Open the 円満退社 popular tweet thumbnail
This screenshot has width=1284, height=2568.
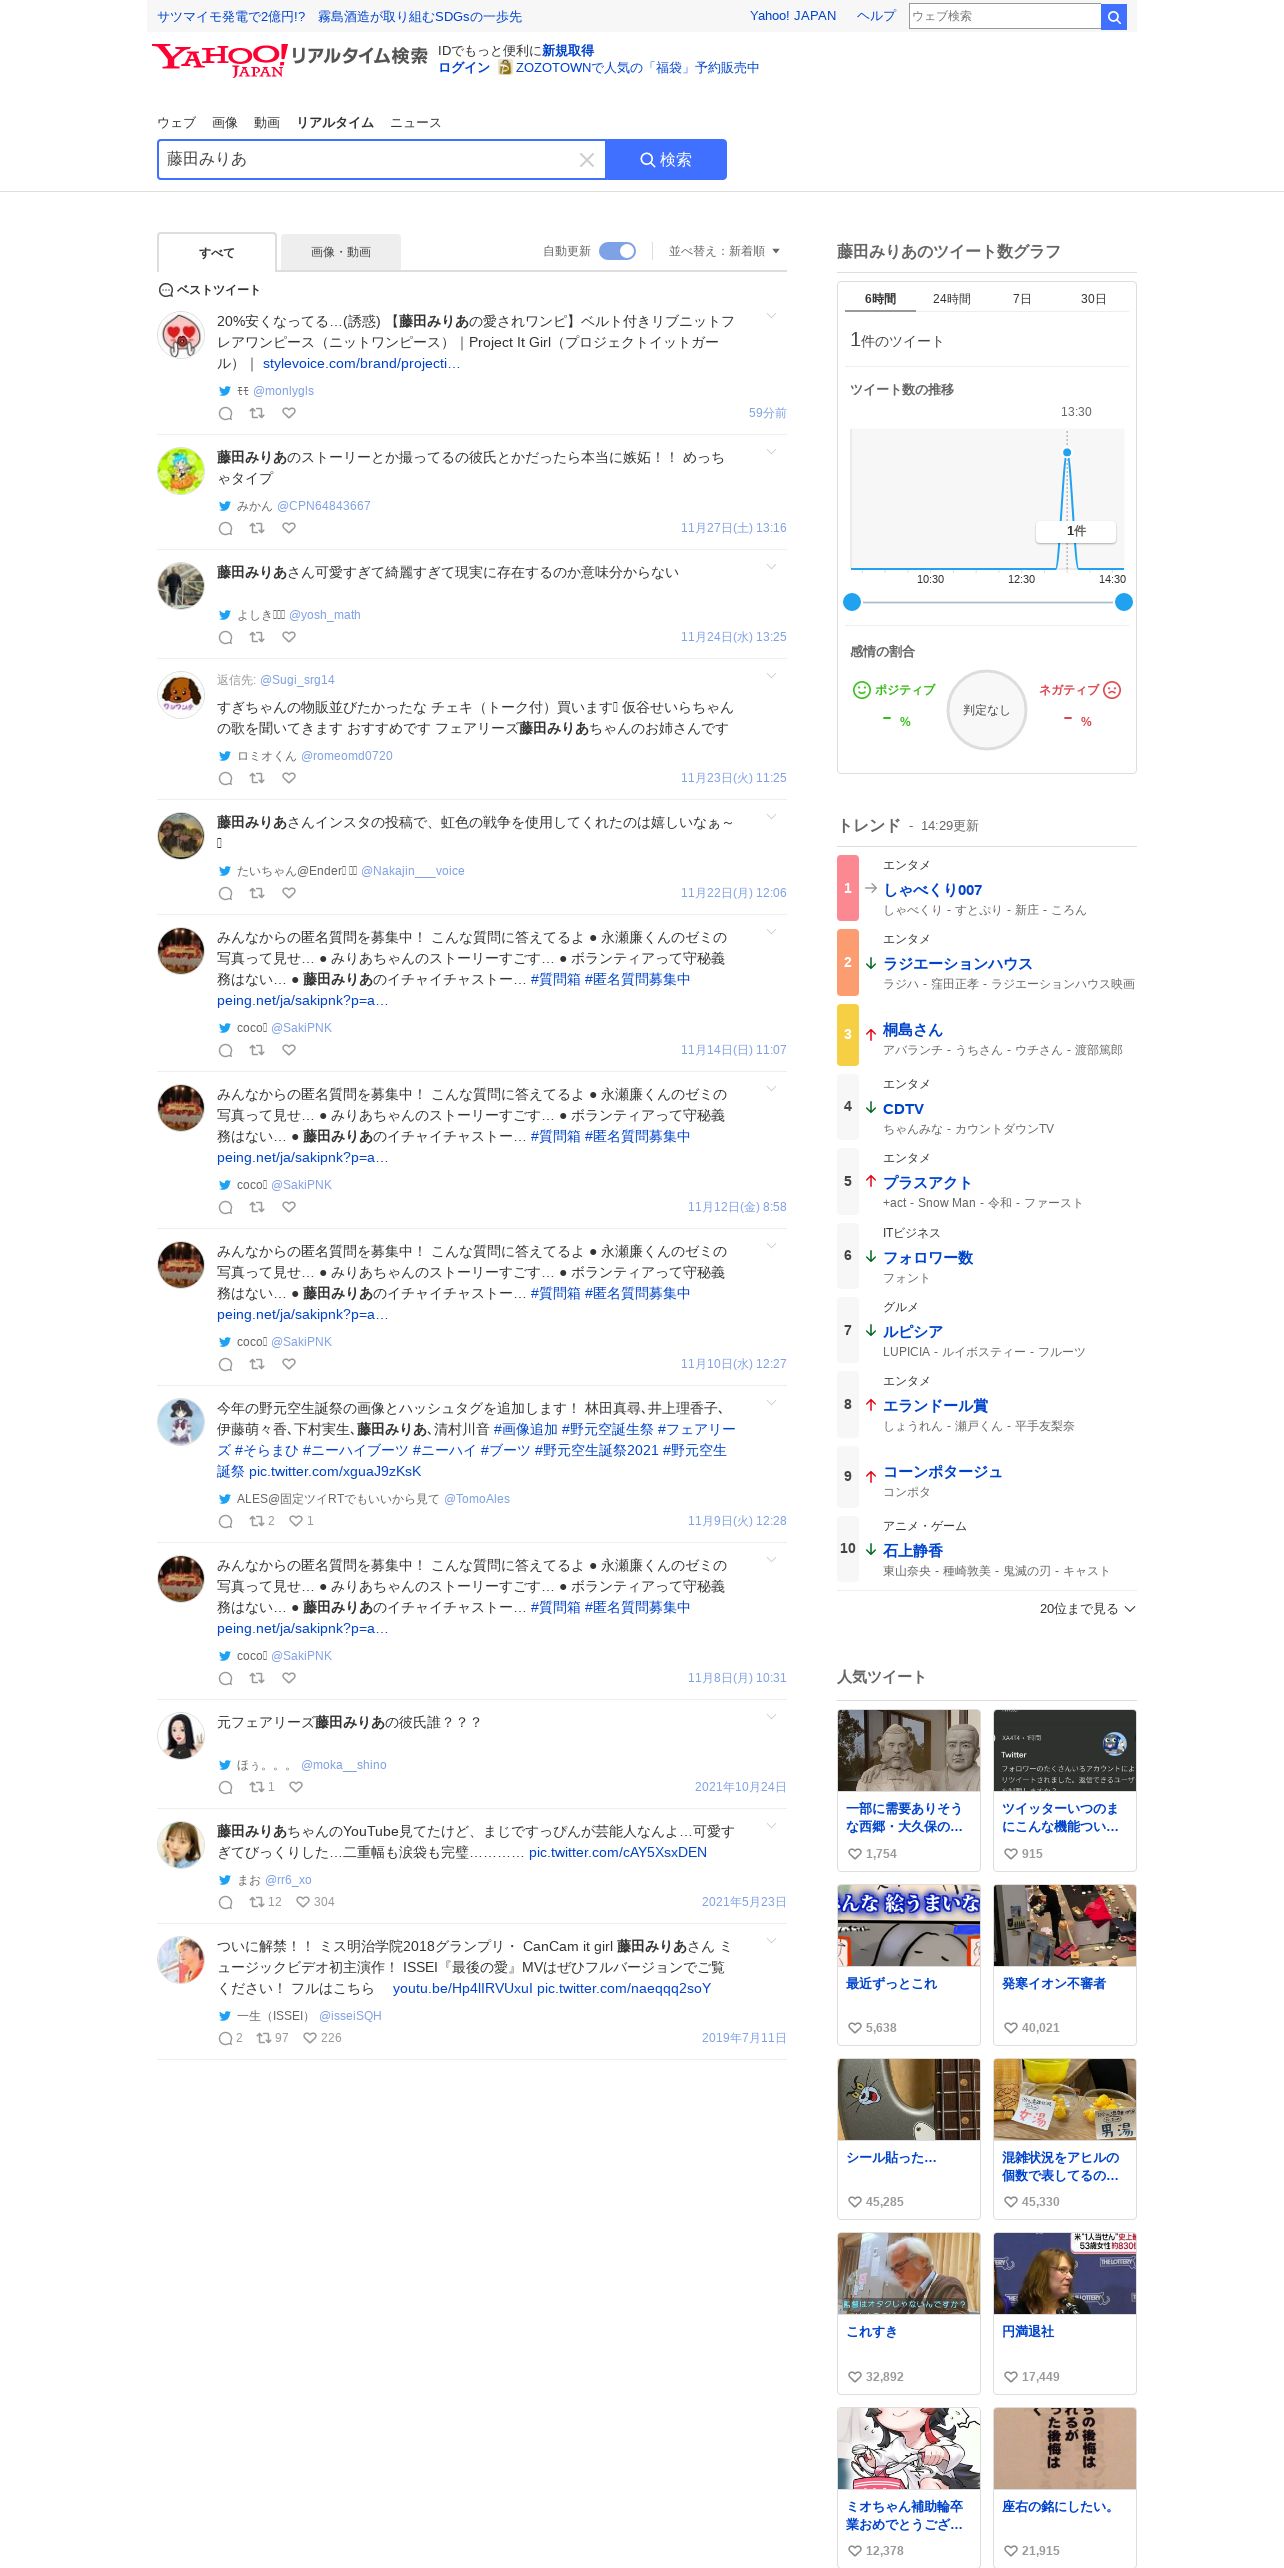click(x=1065, y=2273)
